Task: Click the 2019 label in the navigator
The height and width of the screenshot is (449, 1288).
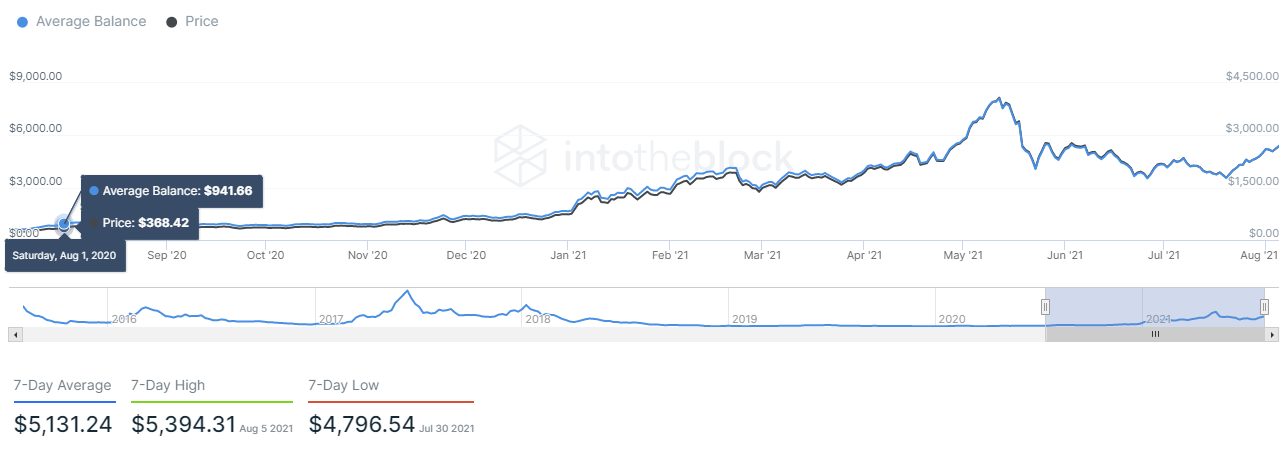Action: [744, 319]
